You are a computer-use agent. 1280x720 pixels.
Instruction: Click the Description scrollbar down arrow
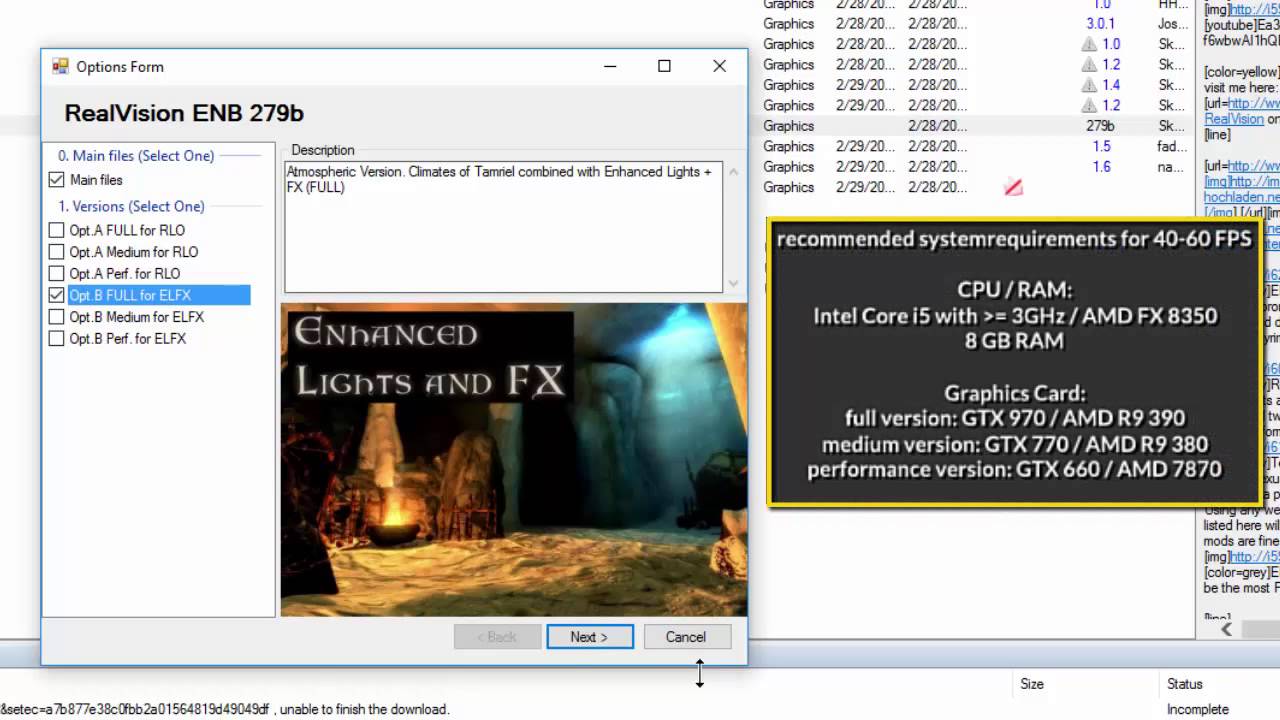pos(733,283)
